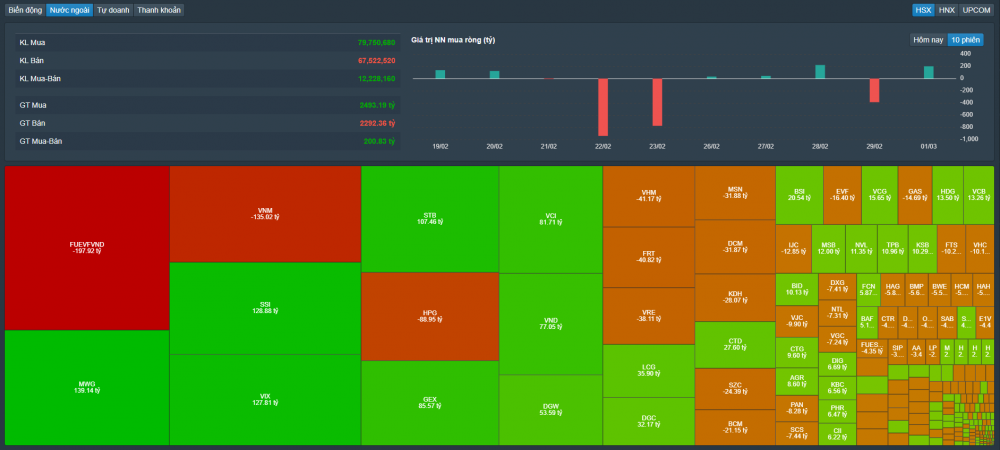The width and height of the screenshot is (1000, 450).
Task: Select the VNM red treemap tile
Action: [x=265, y=214]
